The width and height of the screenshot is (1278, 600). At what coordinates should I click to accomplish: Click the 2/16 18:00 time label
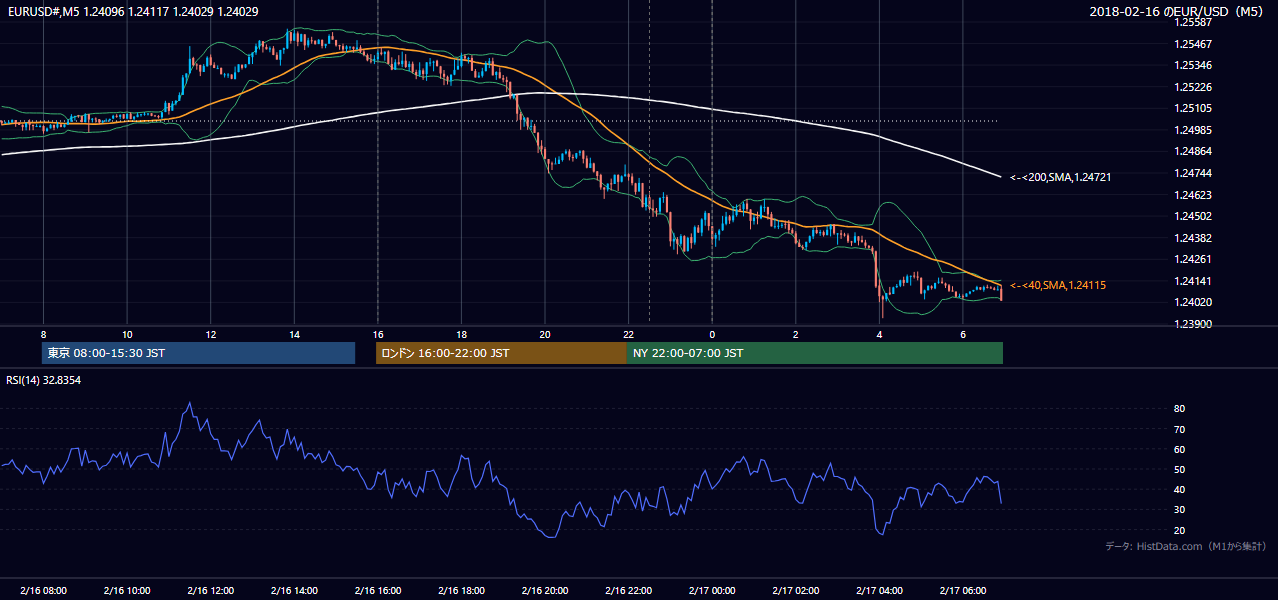tap(461, 591)
